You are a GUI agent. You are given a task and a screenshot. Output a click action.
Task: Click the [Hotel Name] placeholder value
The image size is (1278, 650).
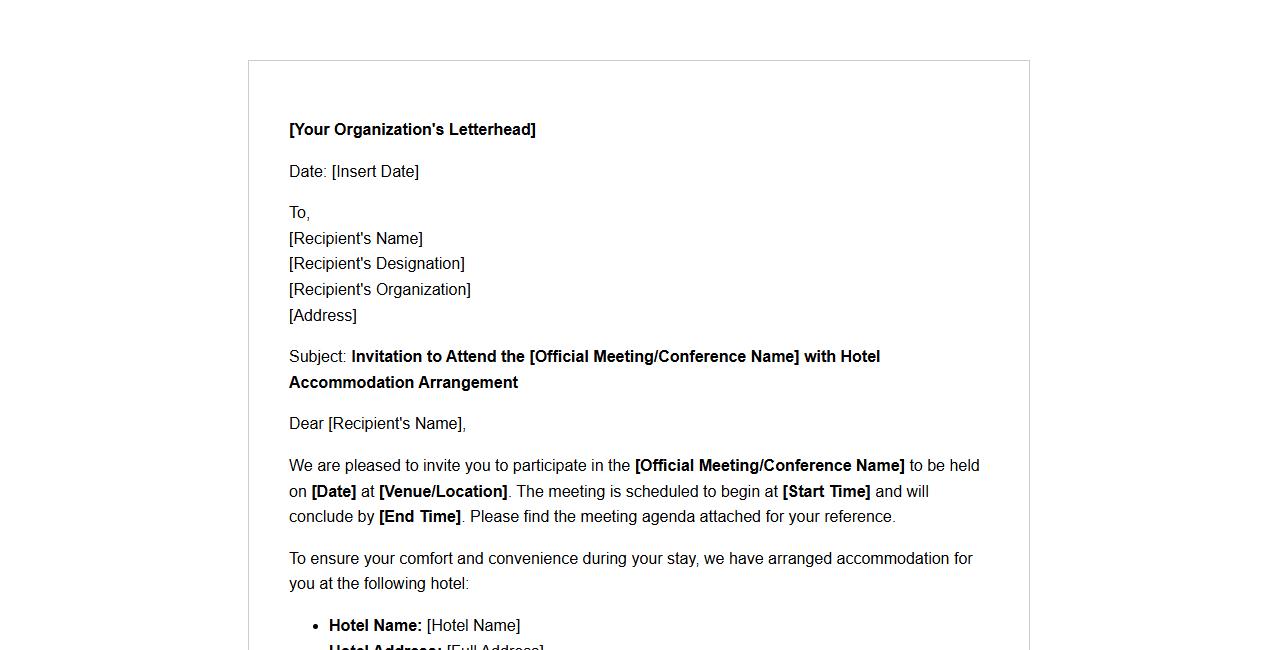point(473,626)
